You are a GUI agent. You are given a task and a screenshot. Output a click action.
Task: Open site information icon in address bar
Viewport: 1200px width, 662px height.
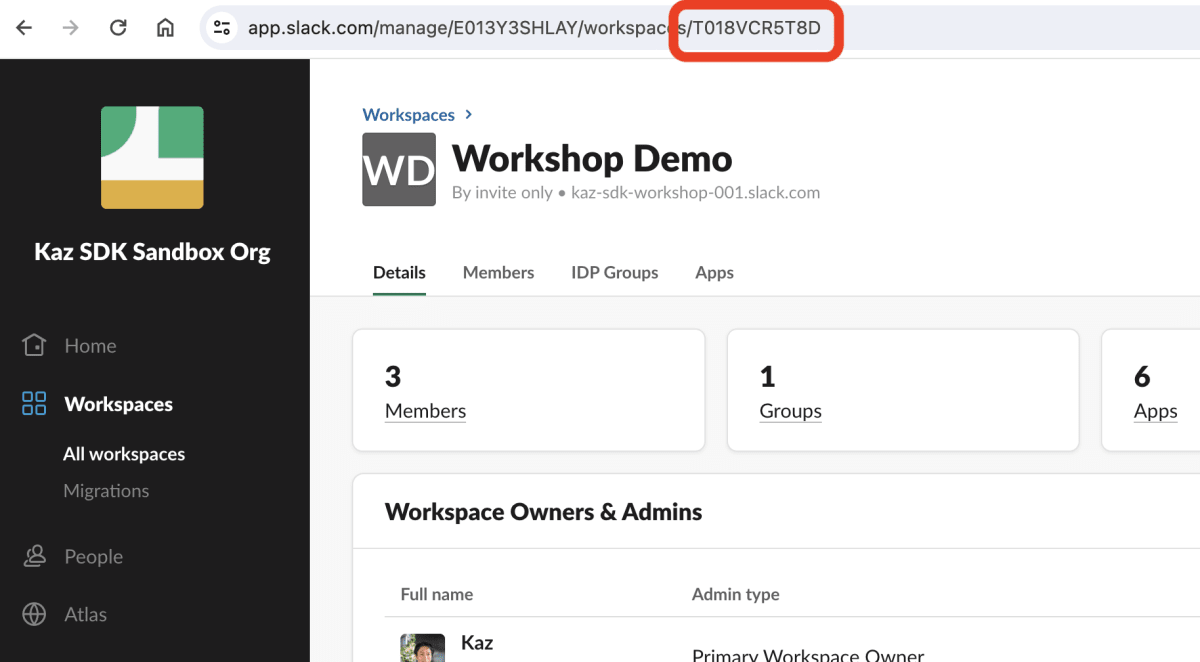(222, 28)
